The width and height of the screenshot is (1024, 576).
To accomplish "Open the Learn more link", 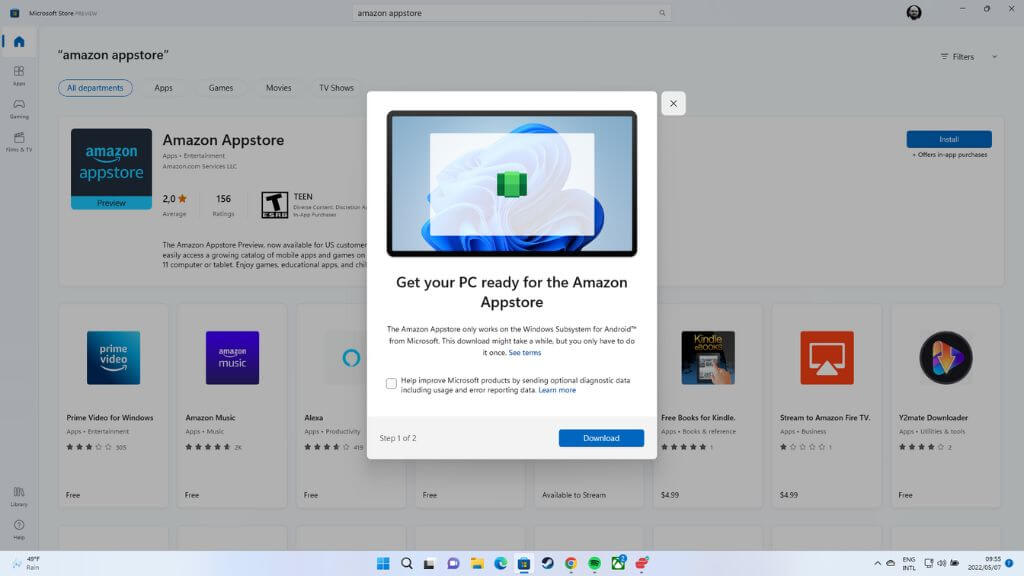I will point(557,390).
